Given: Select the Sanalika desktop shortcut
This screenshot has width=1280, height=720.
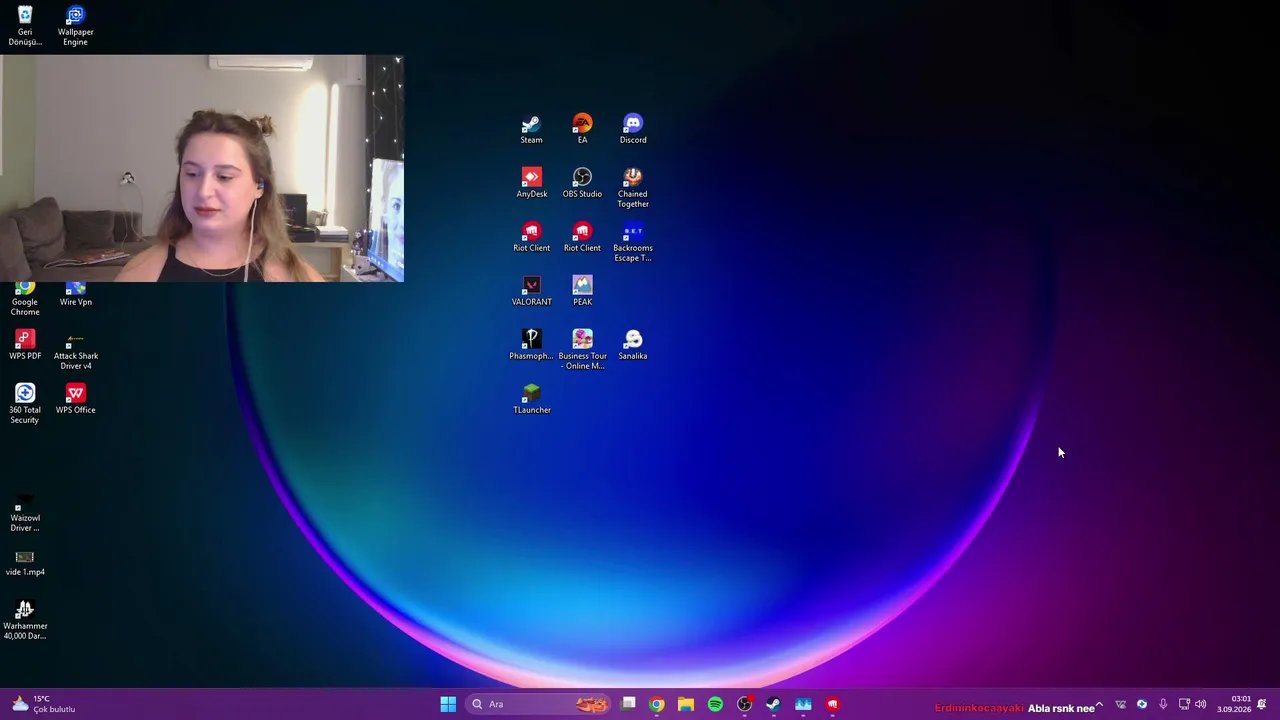Looking at the screenshot, I should (633, 346).
